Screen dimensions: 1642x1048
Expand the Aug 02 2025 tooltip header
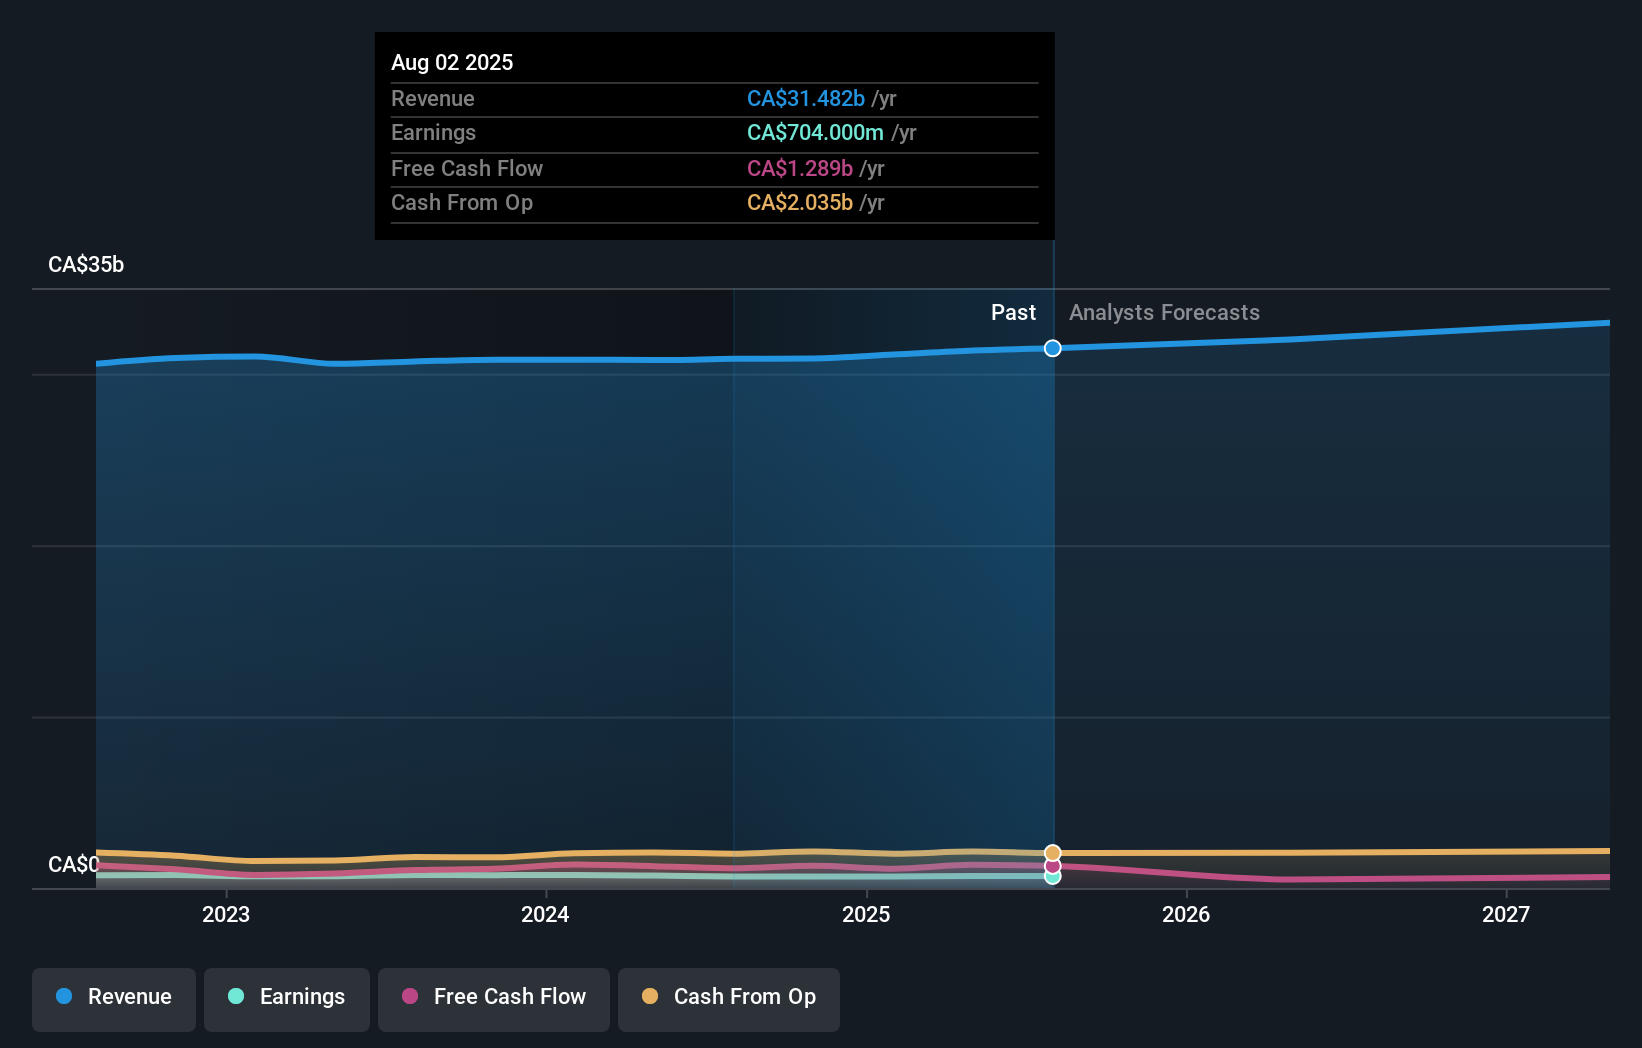tap(452, 62)
